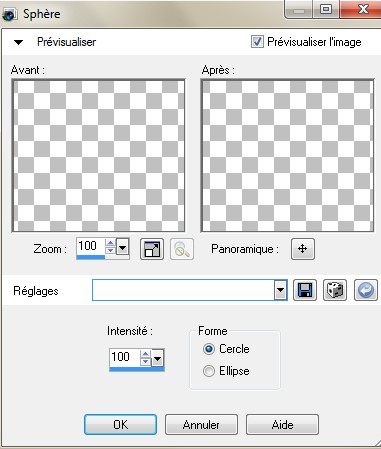Click the OK button
The width and height of the screenshot is (381, 449).
(120, 425)
